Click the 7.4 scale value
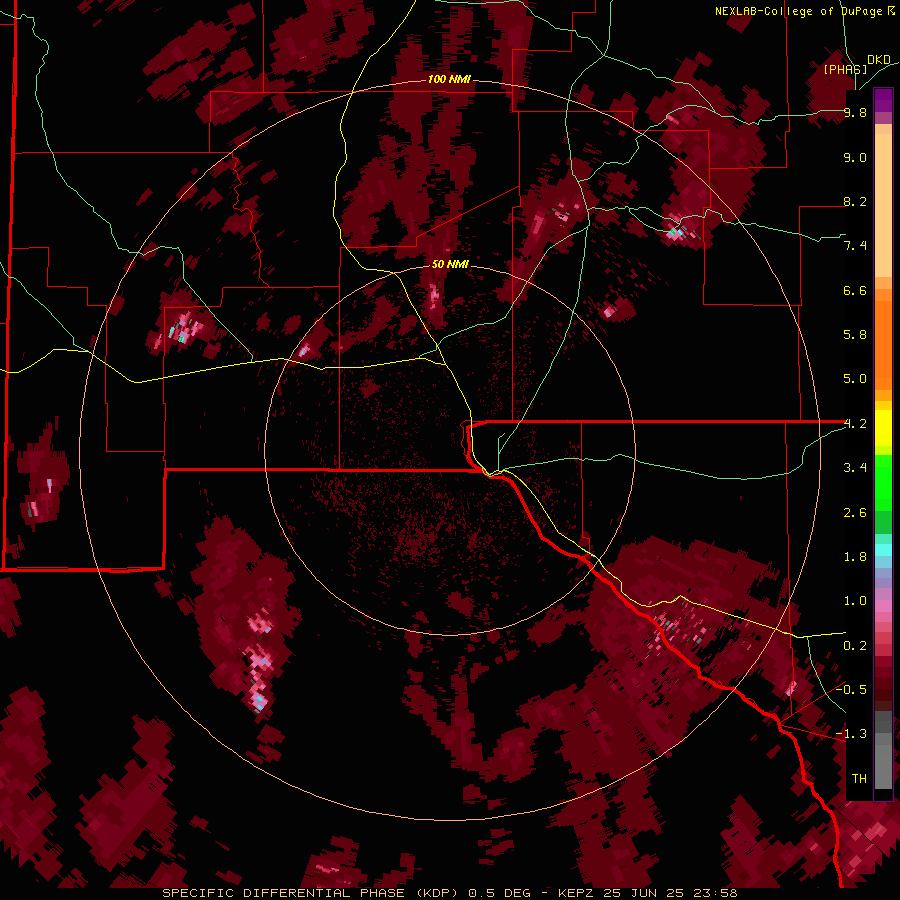 [855, 246]
